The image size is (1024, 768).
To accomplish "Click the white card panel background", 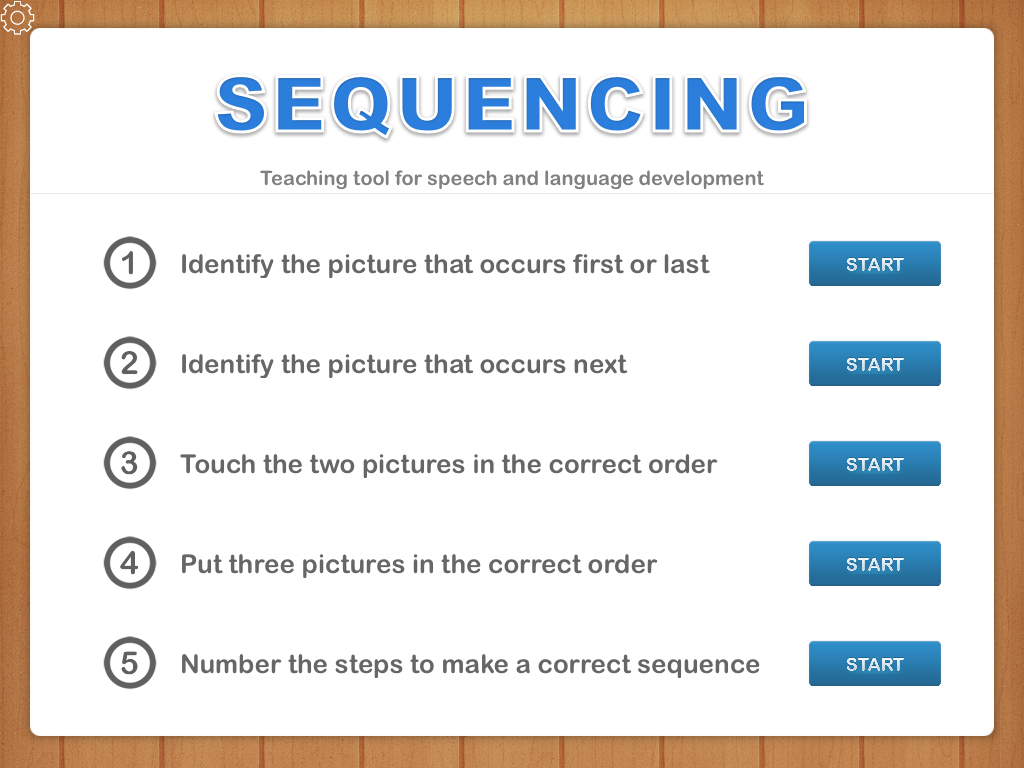I will 511,710.
